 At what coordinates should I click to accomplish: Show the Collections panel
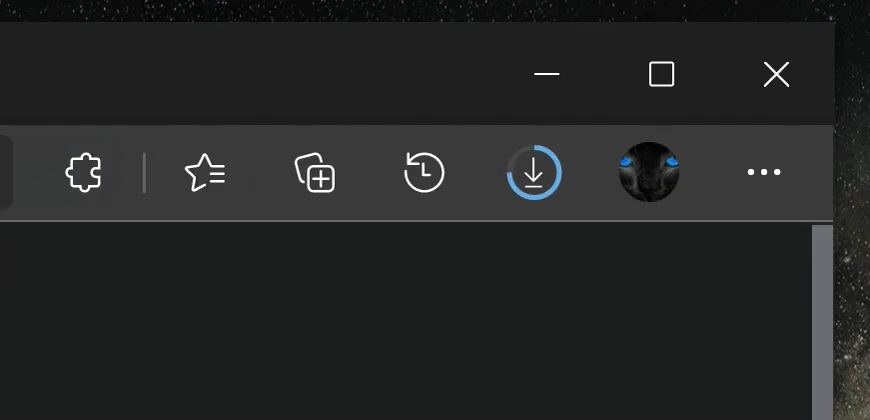pyautogui.click(x=315, y=173)
